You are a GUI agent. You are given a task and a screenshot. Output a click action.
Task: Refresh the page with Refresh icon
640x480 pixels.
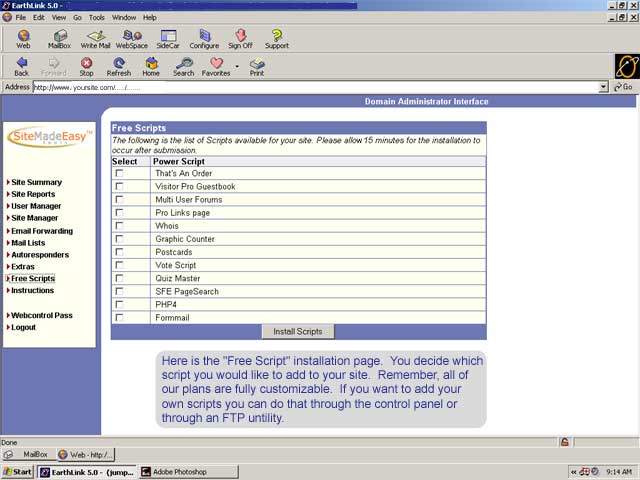118,67
